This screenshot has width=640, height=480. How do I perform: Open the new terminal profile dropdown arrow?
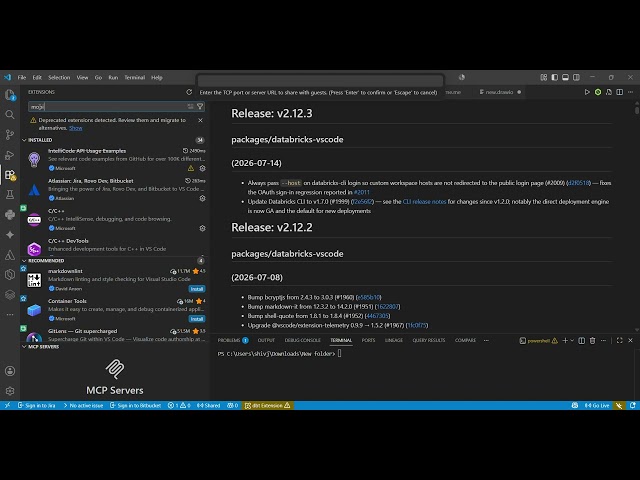pos(572,340)
